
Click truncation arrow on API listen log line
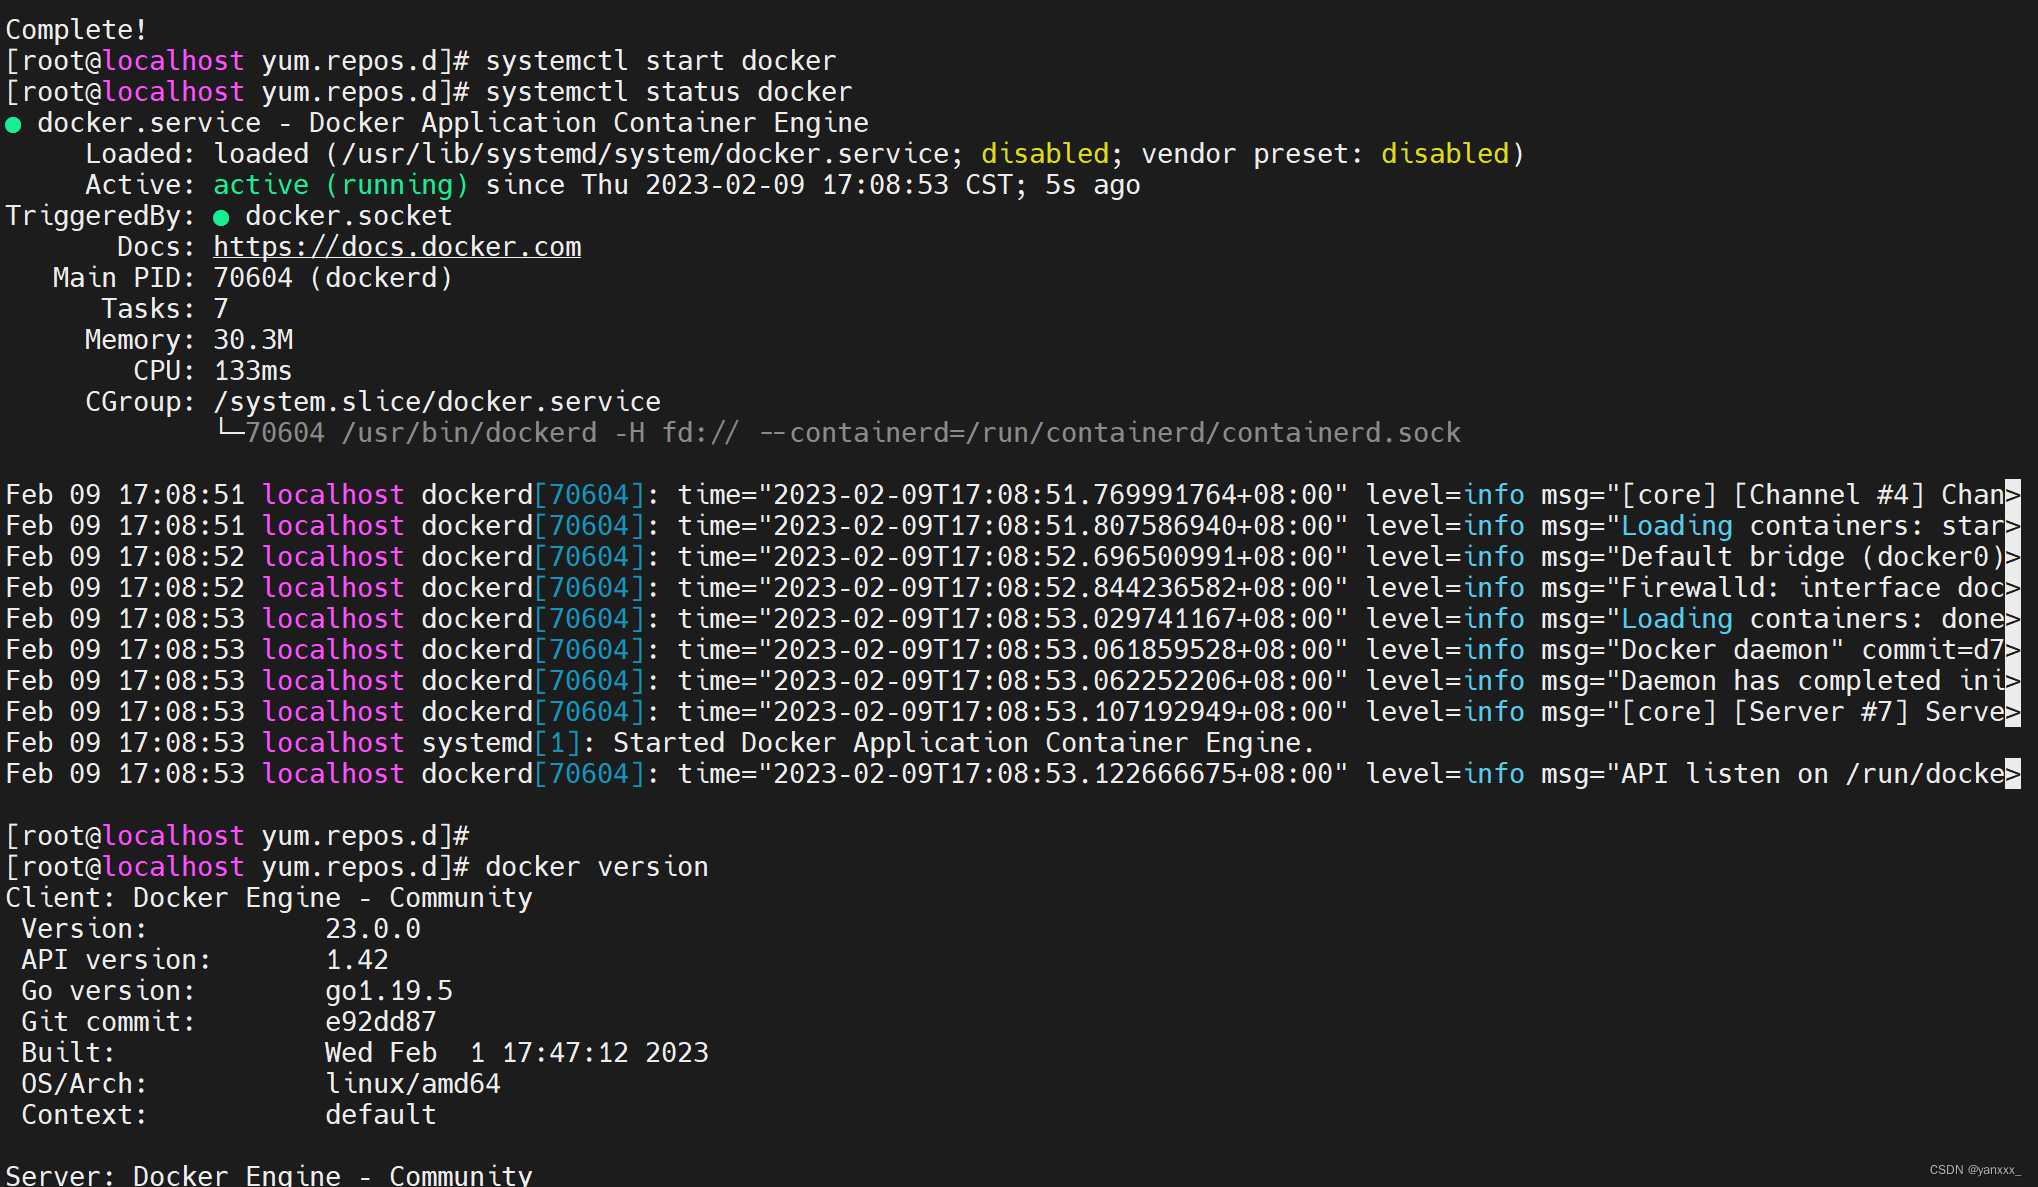click(2012, 774)
